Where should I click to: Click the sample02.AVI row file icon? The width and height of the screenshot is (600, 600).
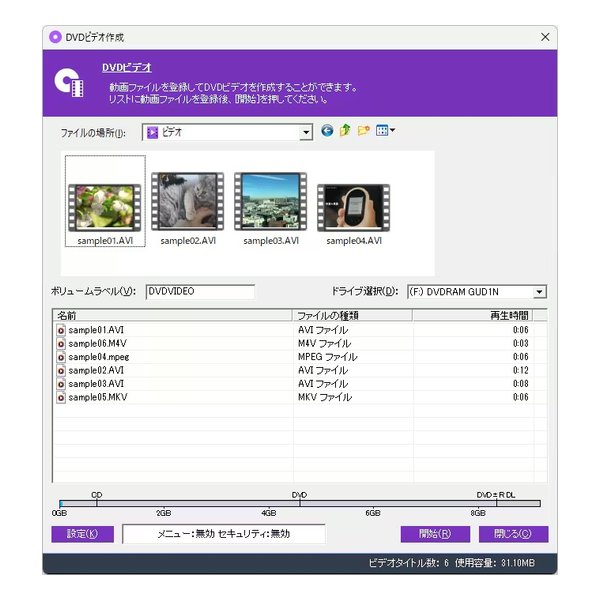[61, 370]
